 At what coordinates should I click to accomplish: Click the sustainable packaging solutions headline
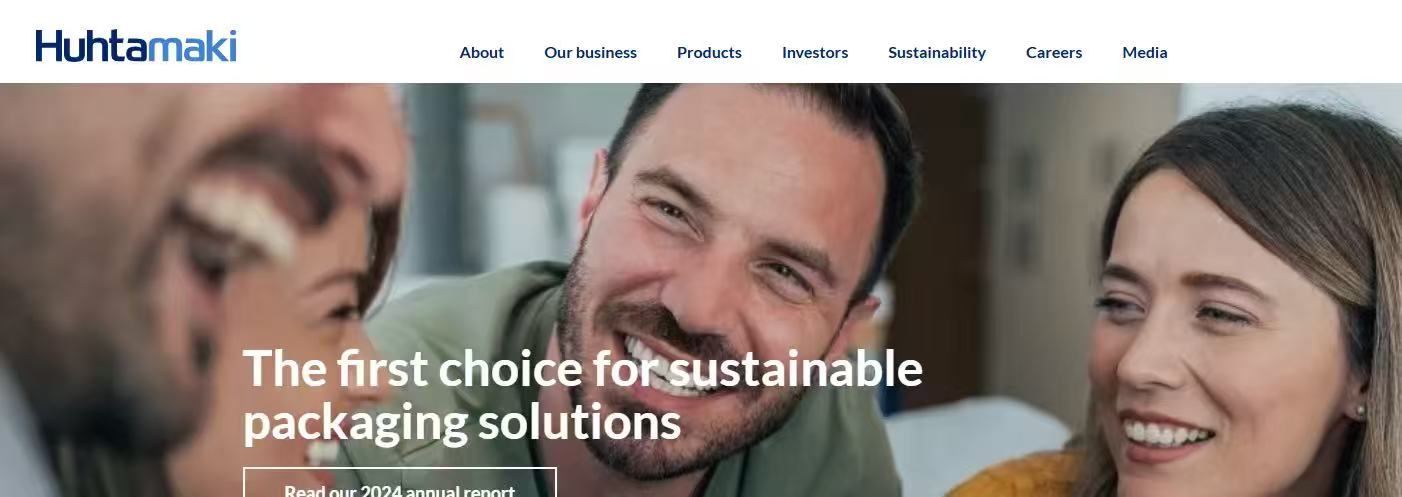(x=582, y=394)
